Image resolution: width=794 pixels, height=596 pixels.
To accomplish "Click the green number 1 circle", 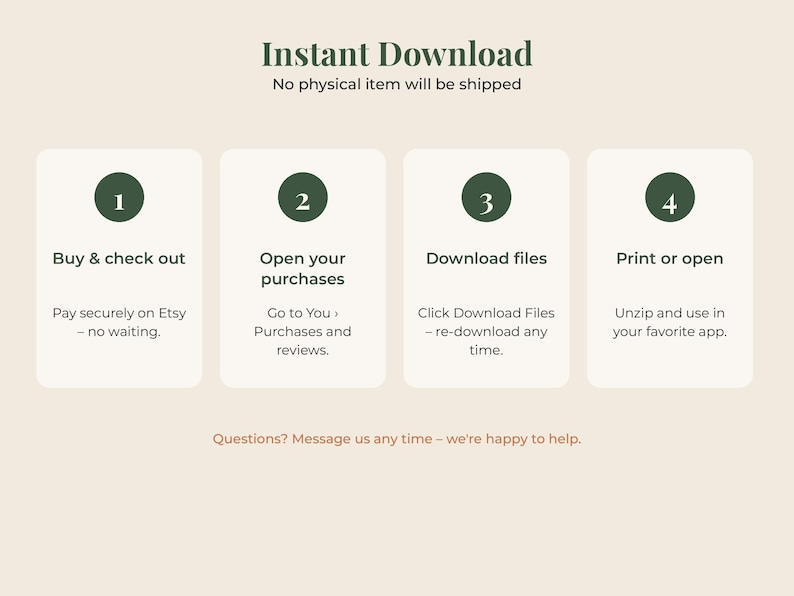I will tap(119, 197).
